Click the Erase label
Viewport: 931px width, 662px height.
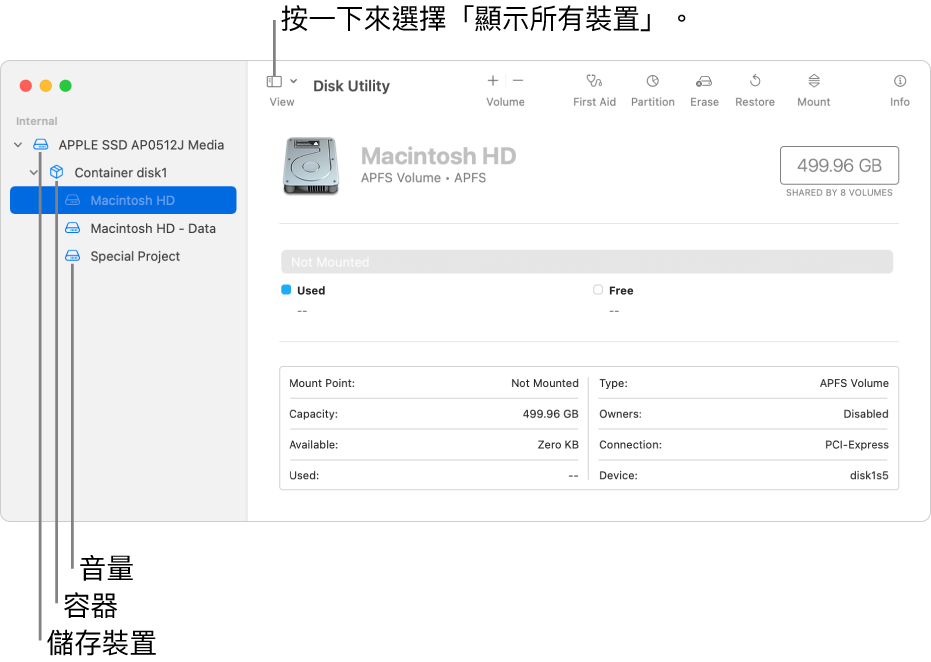tap(704, 102)
